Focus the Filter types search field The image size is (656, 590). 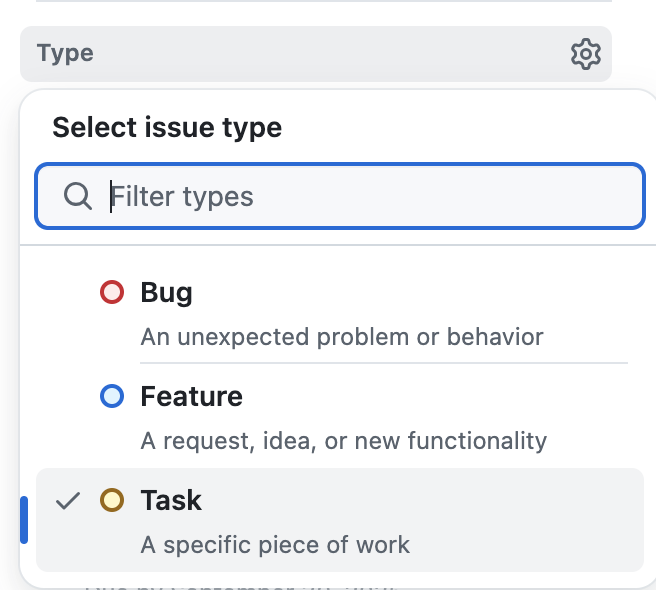tap(370, 196)
